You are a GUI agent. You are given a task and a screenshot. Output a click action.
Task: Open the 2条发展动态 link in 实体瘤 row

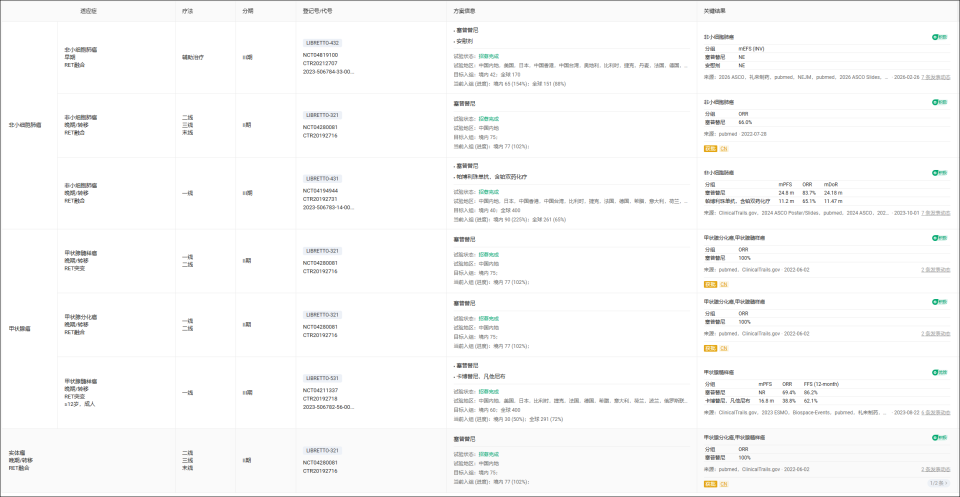coord(936,469)
